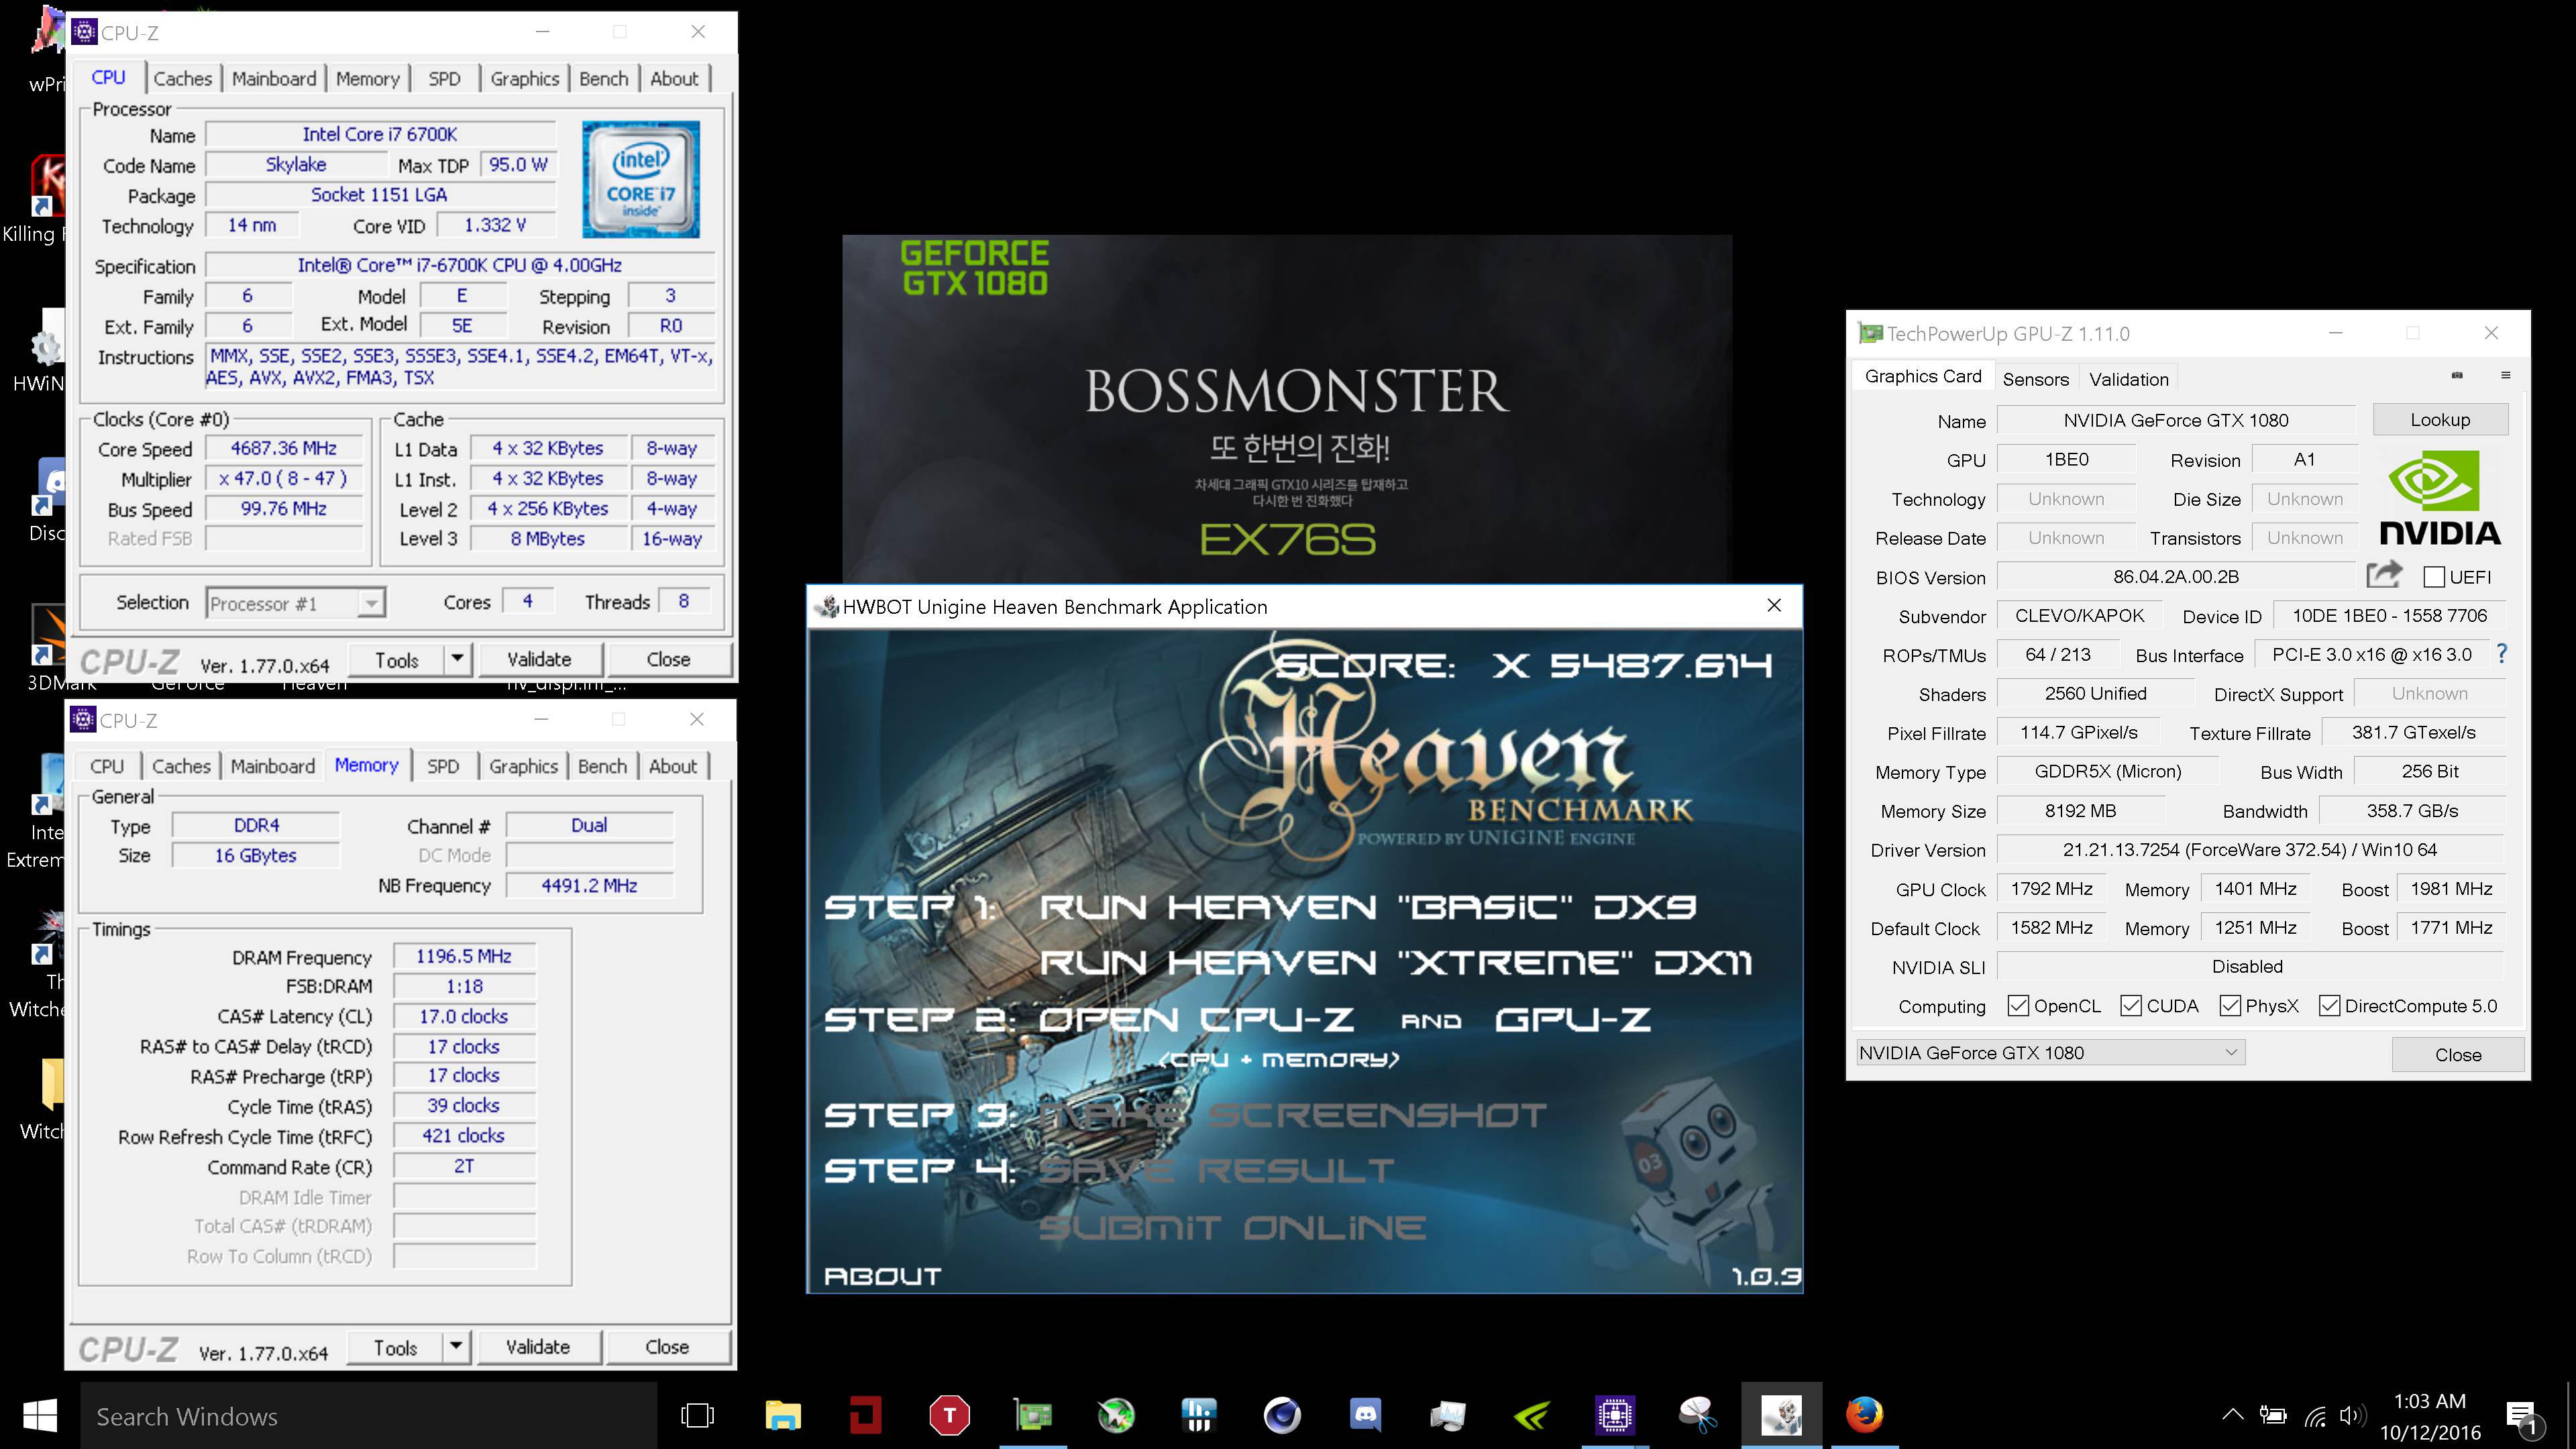The image size is (2576, 1449).
Task: Click the taskbar clock showing 1:03 AM
Action: pyautogui.click(x=2429, y=1415)
